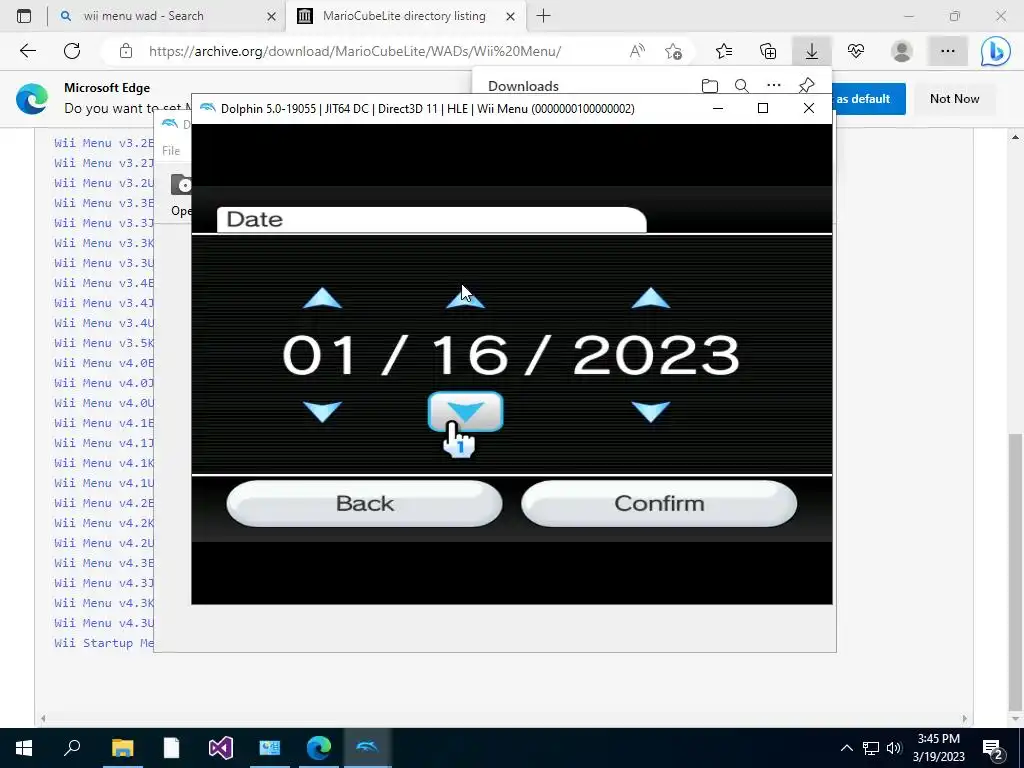
Task: Close the wii menu wad Search tab
Action: point(271,16)
